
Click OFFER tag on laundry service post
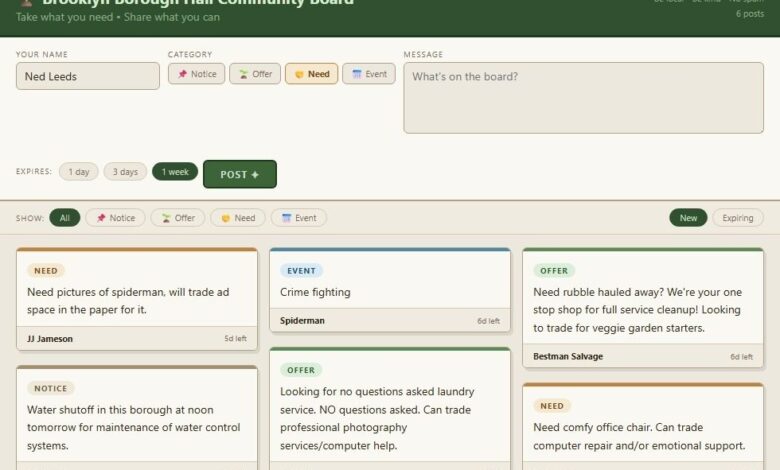(301, 370)
